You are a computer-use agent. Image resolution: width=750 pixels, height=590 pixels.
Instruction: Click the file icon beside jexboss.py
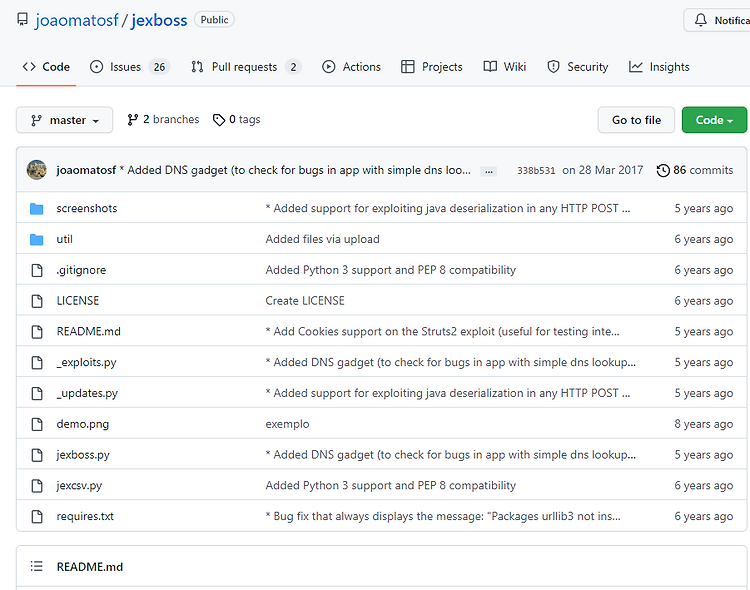(x=37, y=455)
